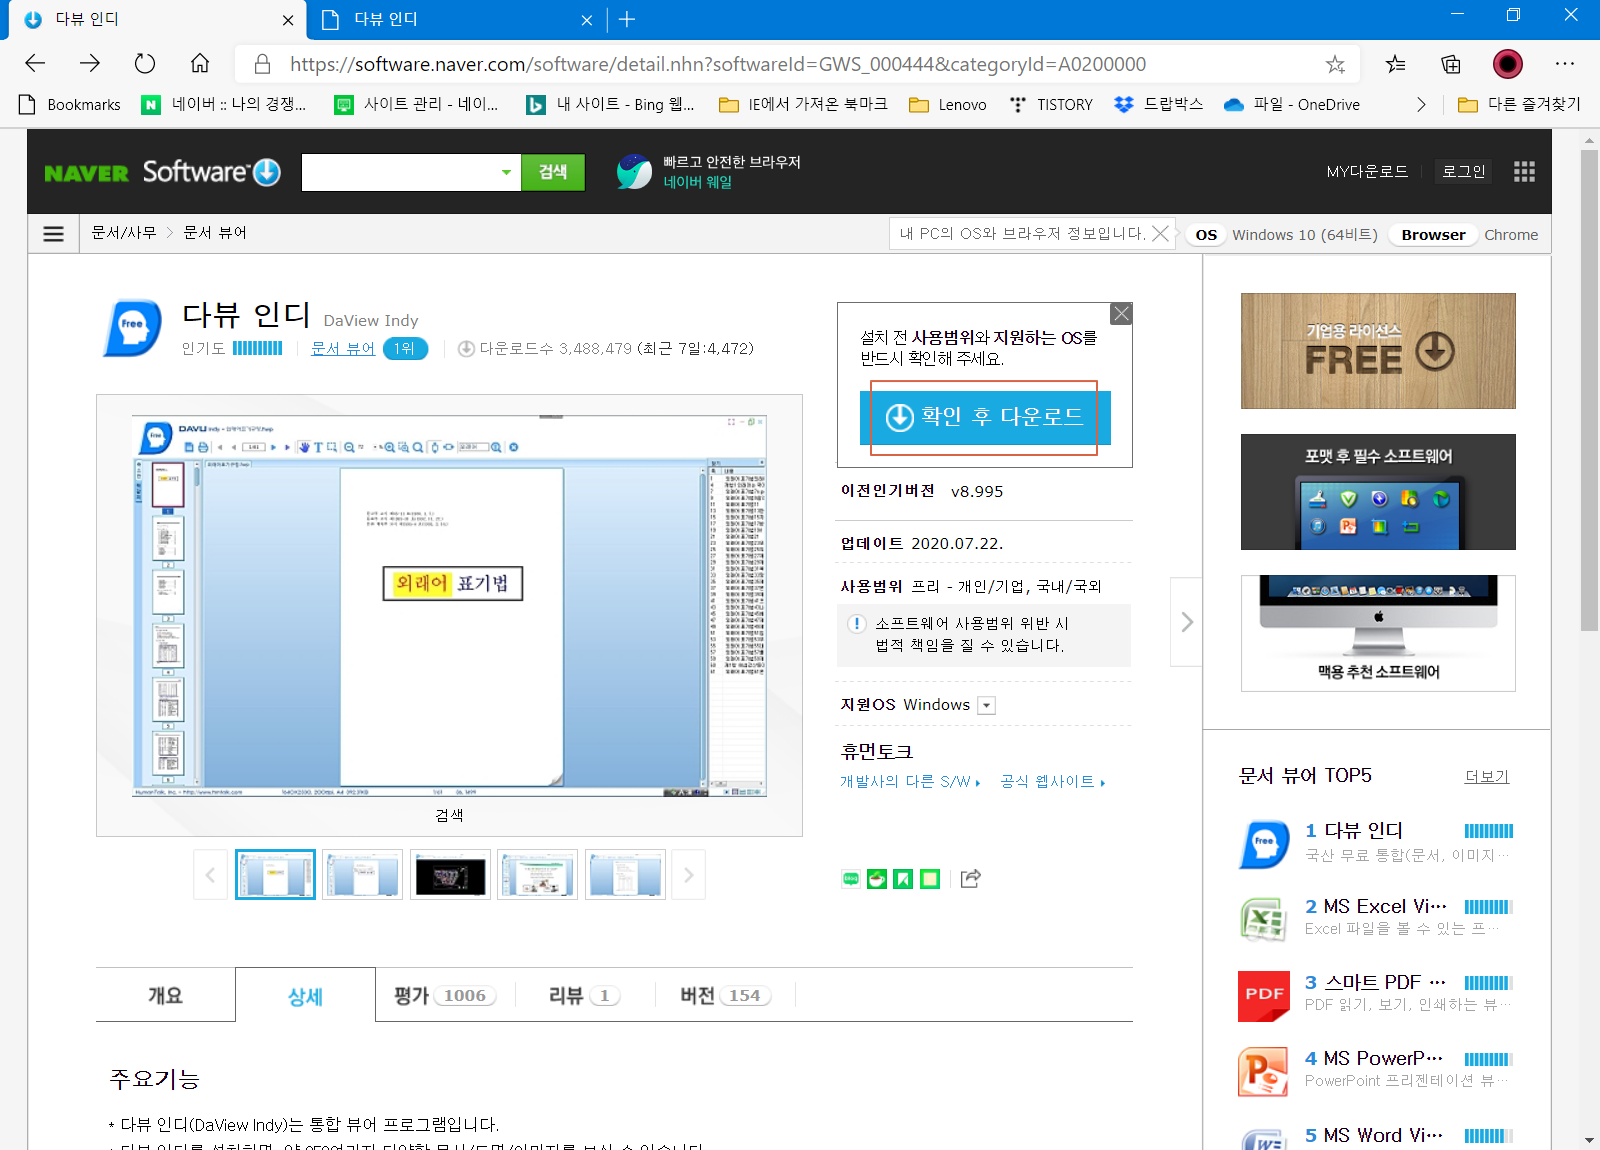Select fifth screenshot thumbnail
This screenshot has height=1150, width=1600.
(625, 875)
